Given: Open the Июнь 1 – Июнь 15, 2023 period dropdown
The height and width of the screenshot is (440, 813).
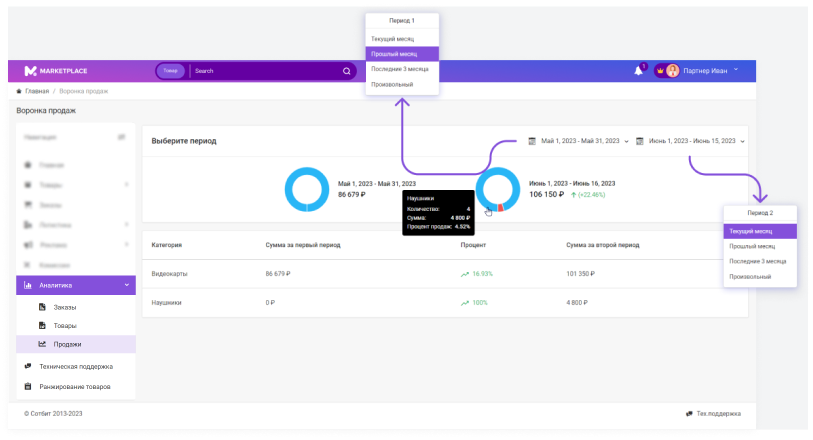Looking at the screenshot, I should point(692,141).
